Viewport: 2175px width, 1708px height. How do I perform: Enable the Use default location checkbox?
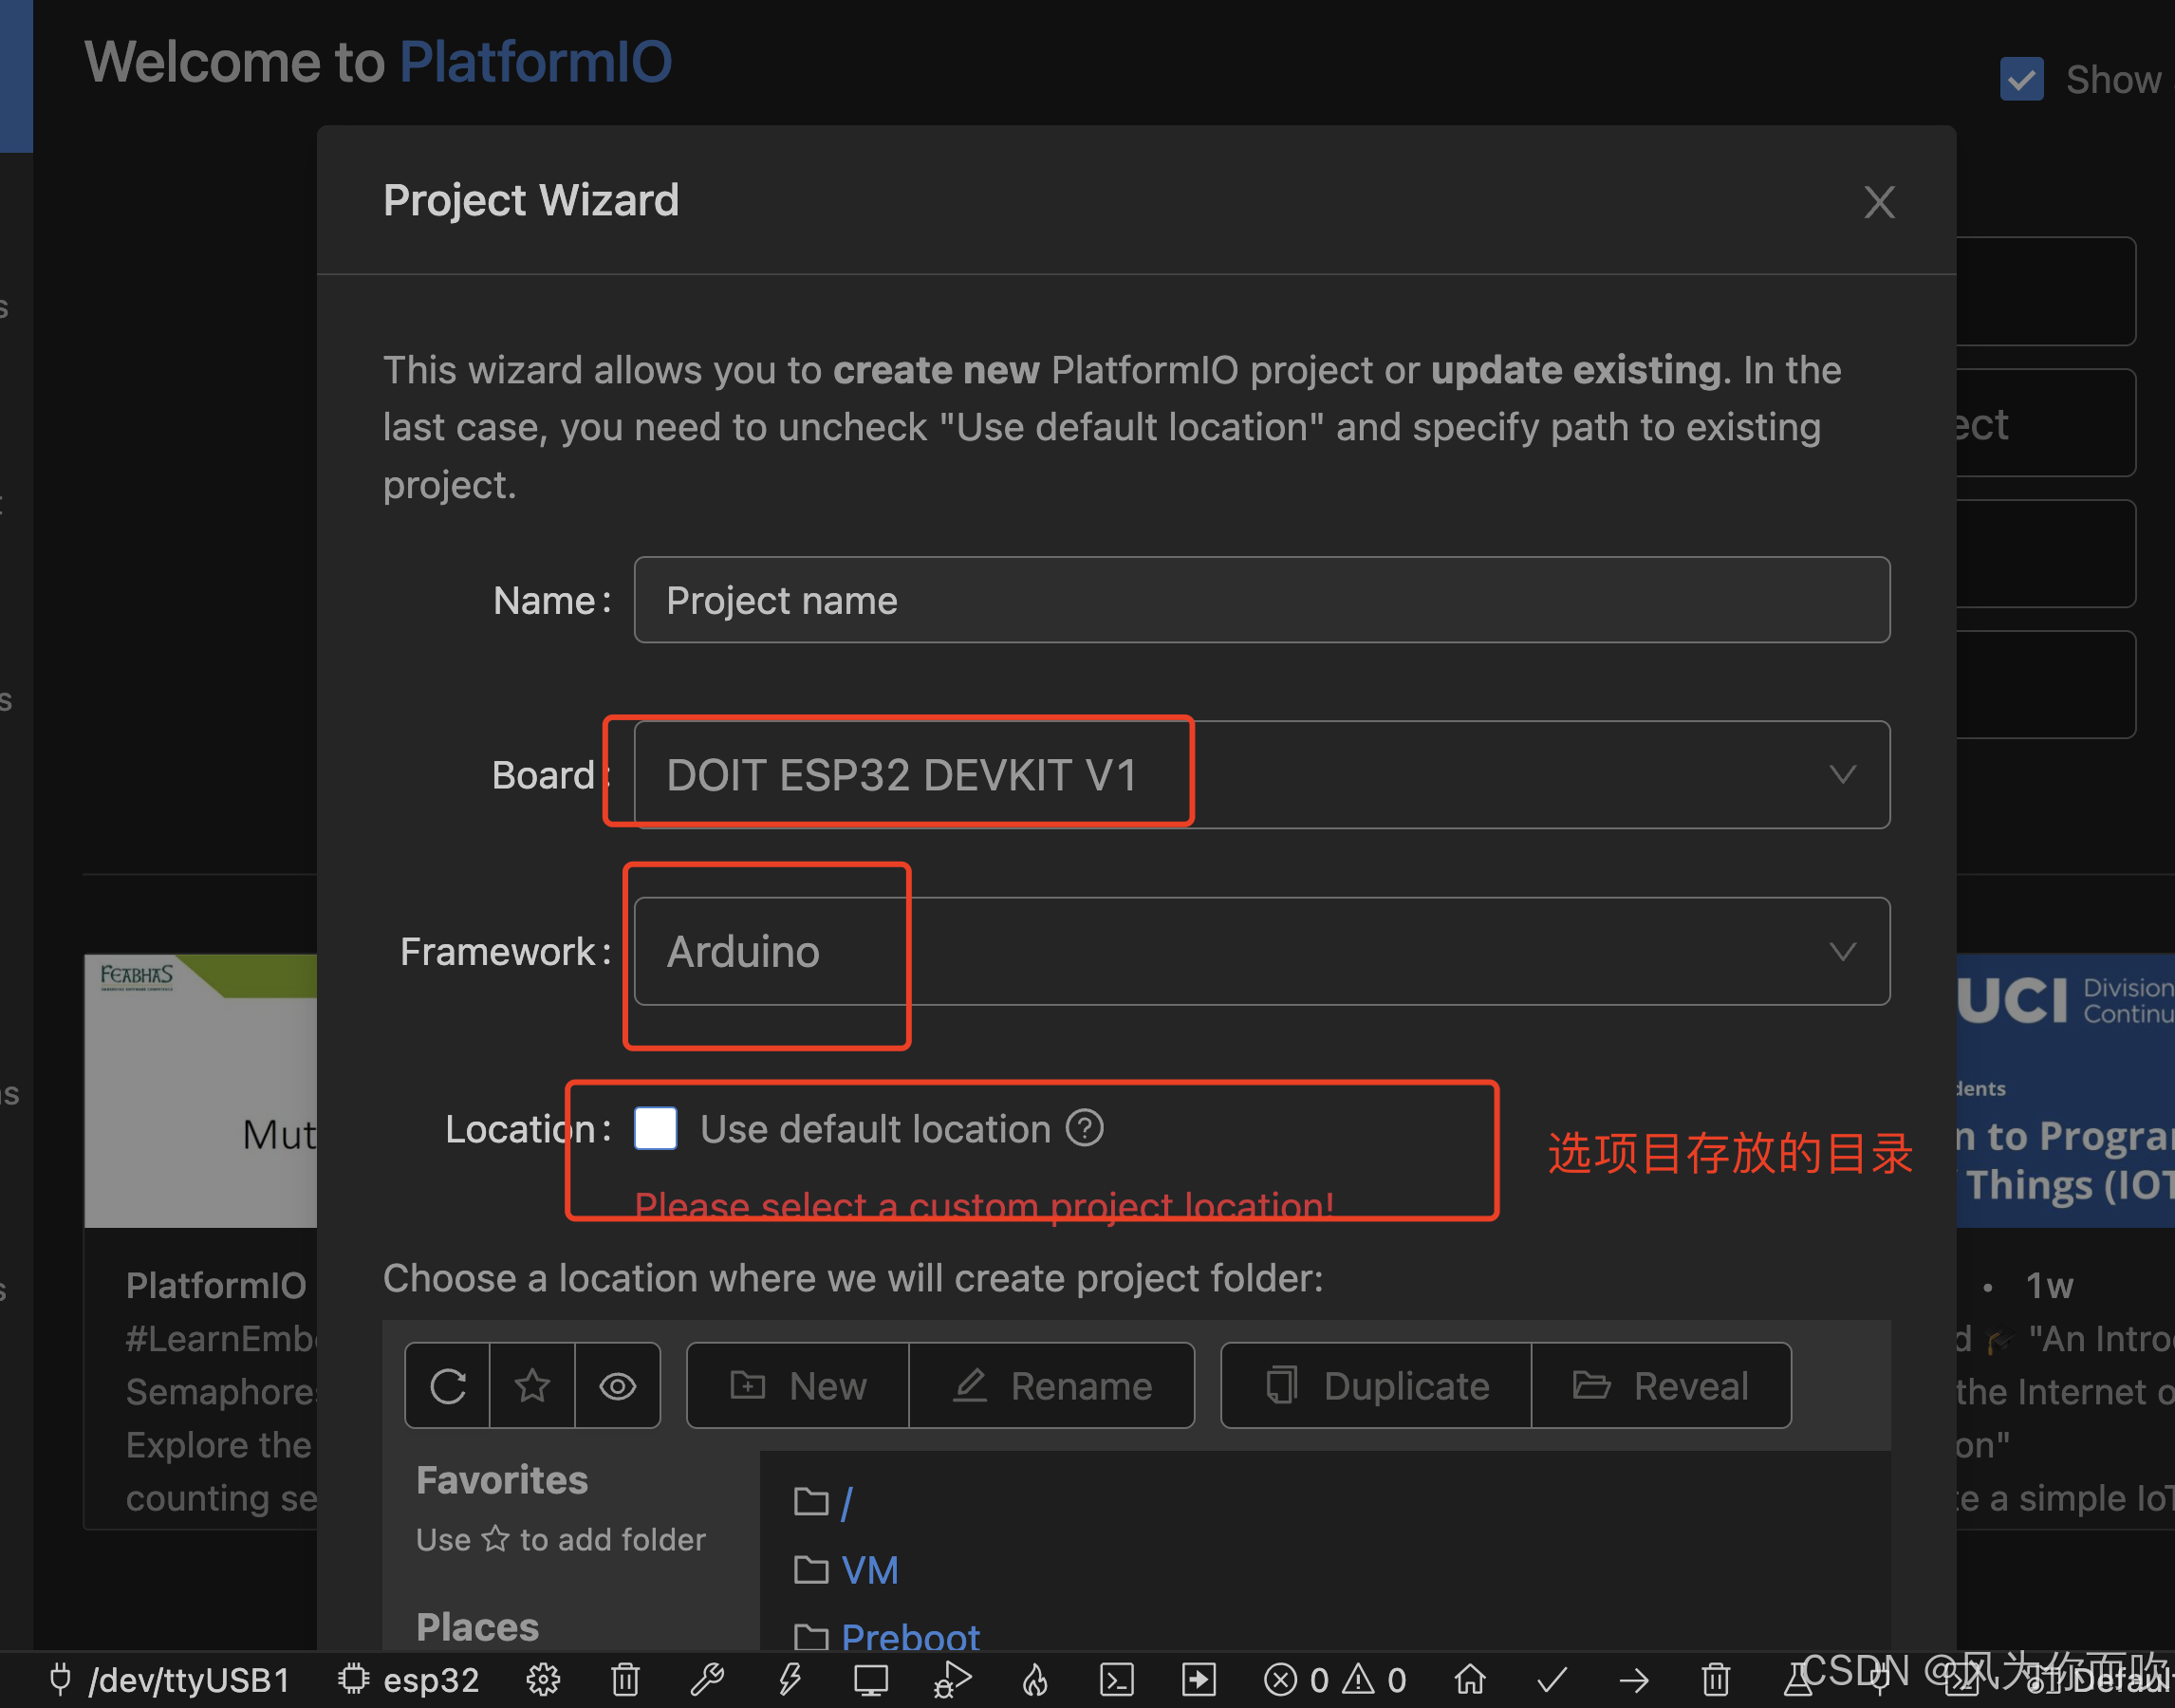click(x=656, y=1129)
